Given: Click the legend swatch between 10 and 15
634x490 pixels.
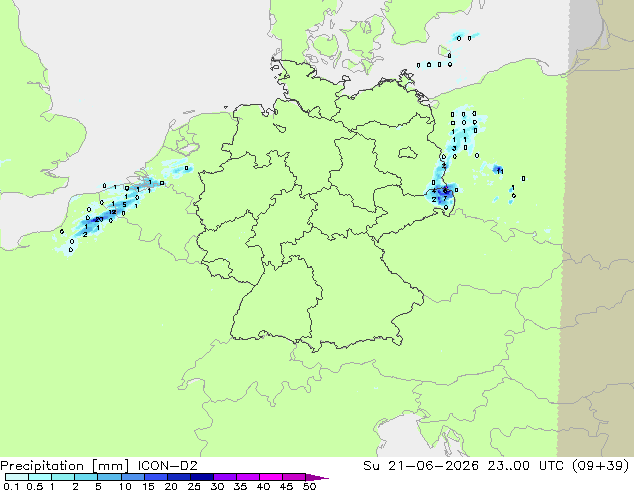Looking at the screenshot, I should (133, 477).
